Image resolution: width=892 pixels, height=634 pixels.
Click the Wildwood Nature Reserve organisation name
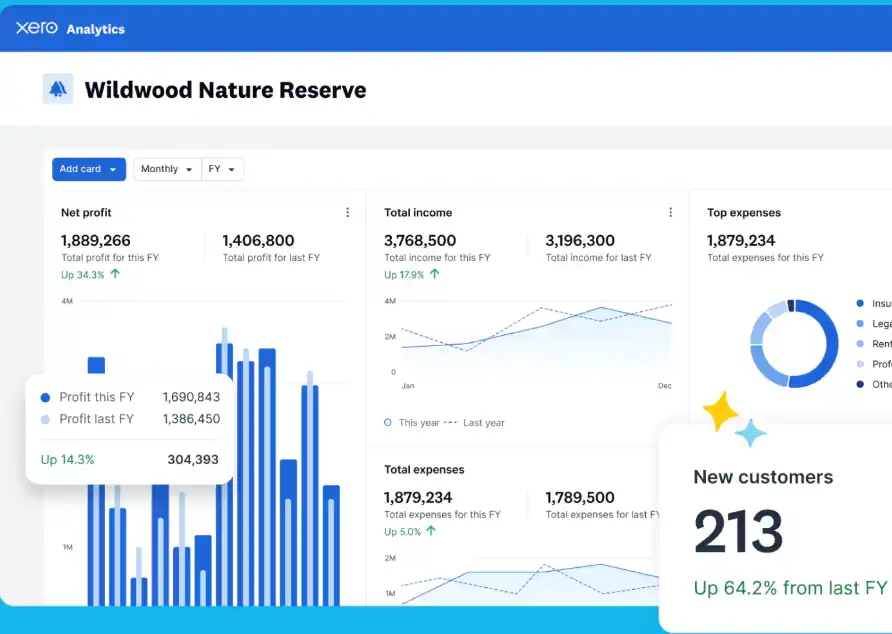coord(225,90)
